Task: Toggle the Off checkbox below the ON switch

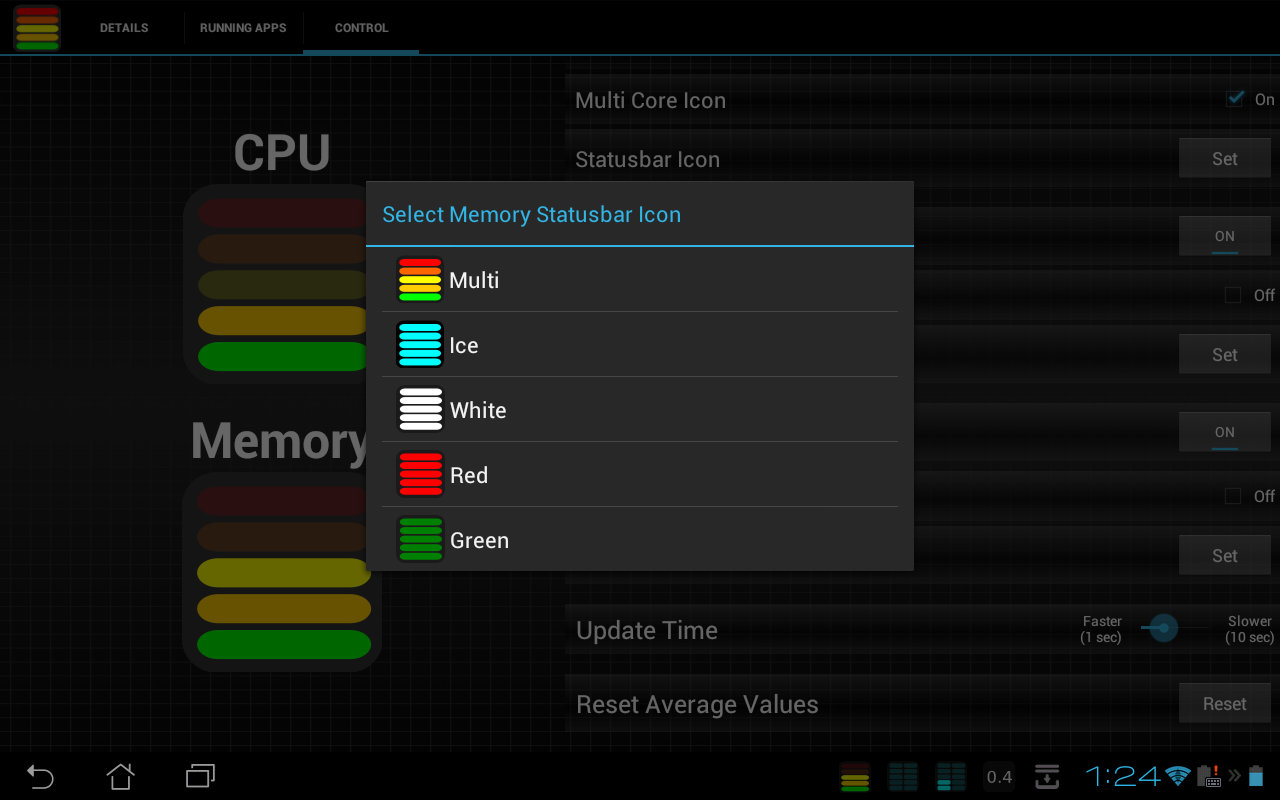Action: pos(1232,295)
